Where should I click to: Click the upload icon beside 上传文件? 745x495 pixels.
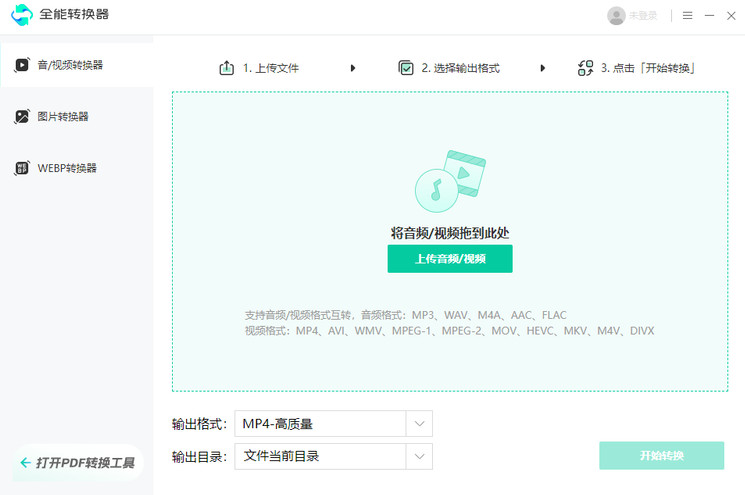point(226,68)
